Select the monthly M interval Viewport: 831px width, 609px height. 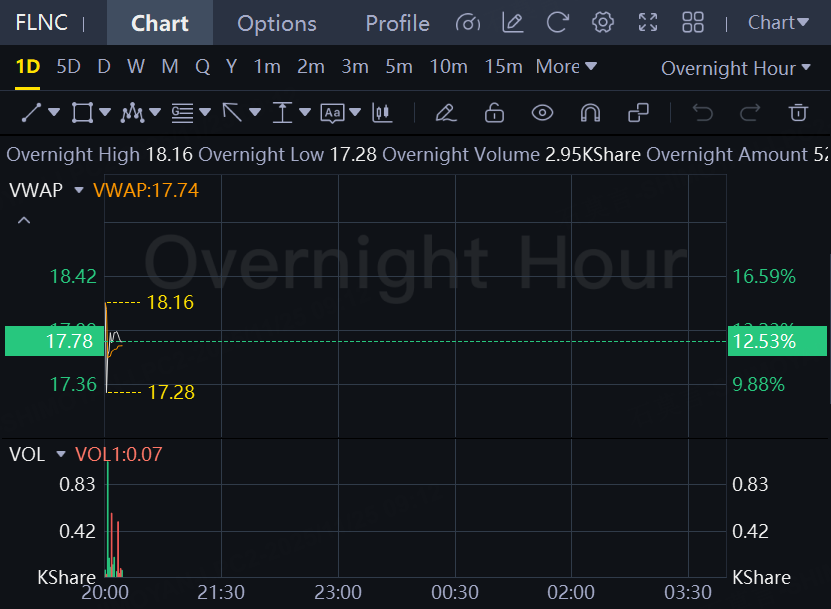[x=170, y=67]
